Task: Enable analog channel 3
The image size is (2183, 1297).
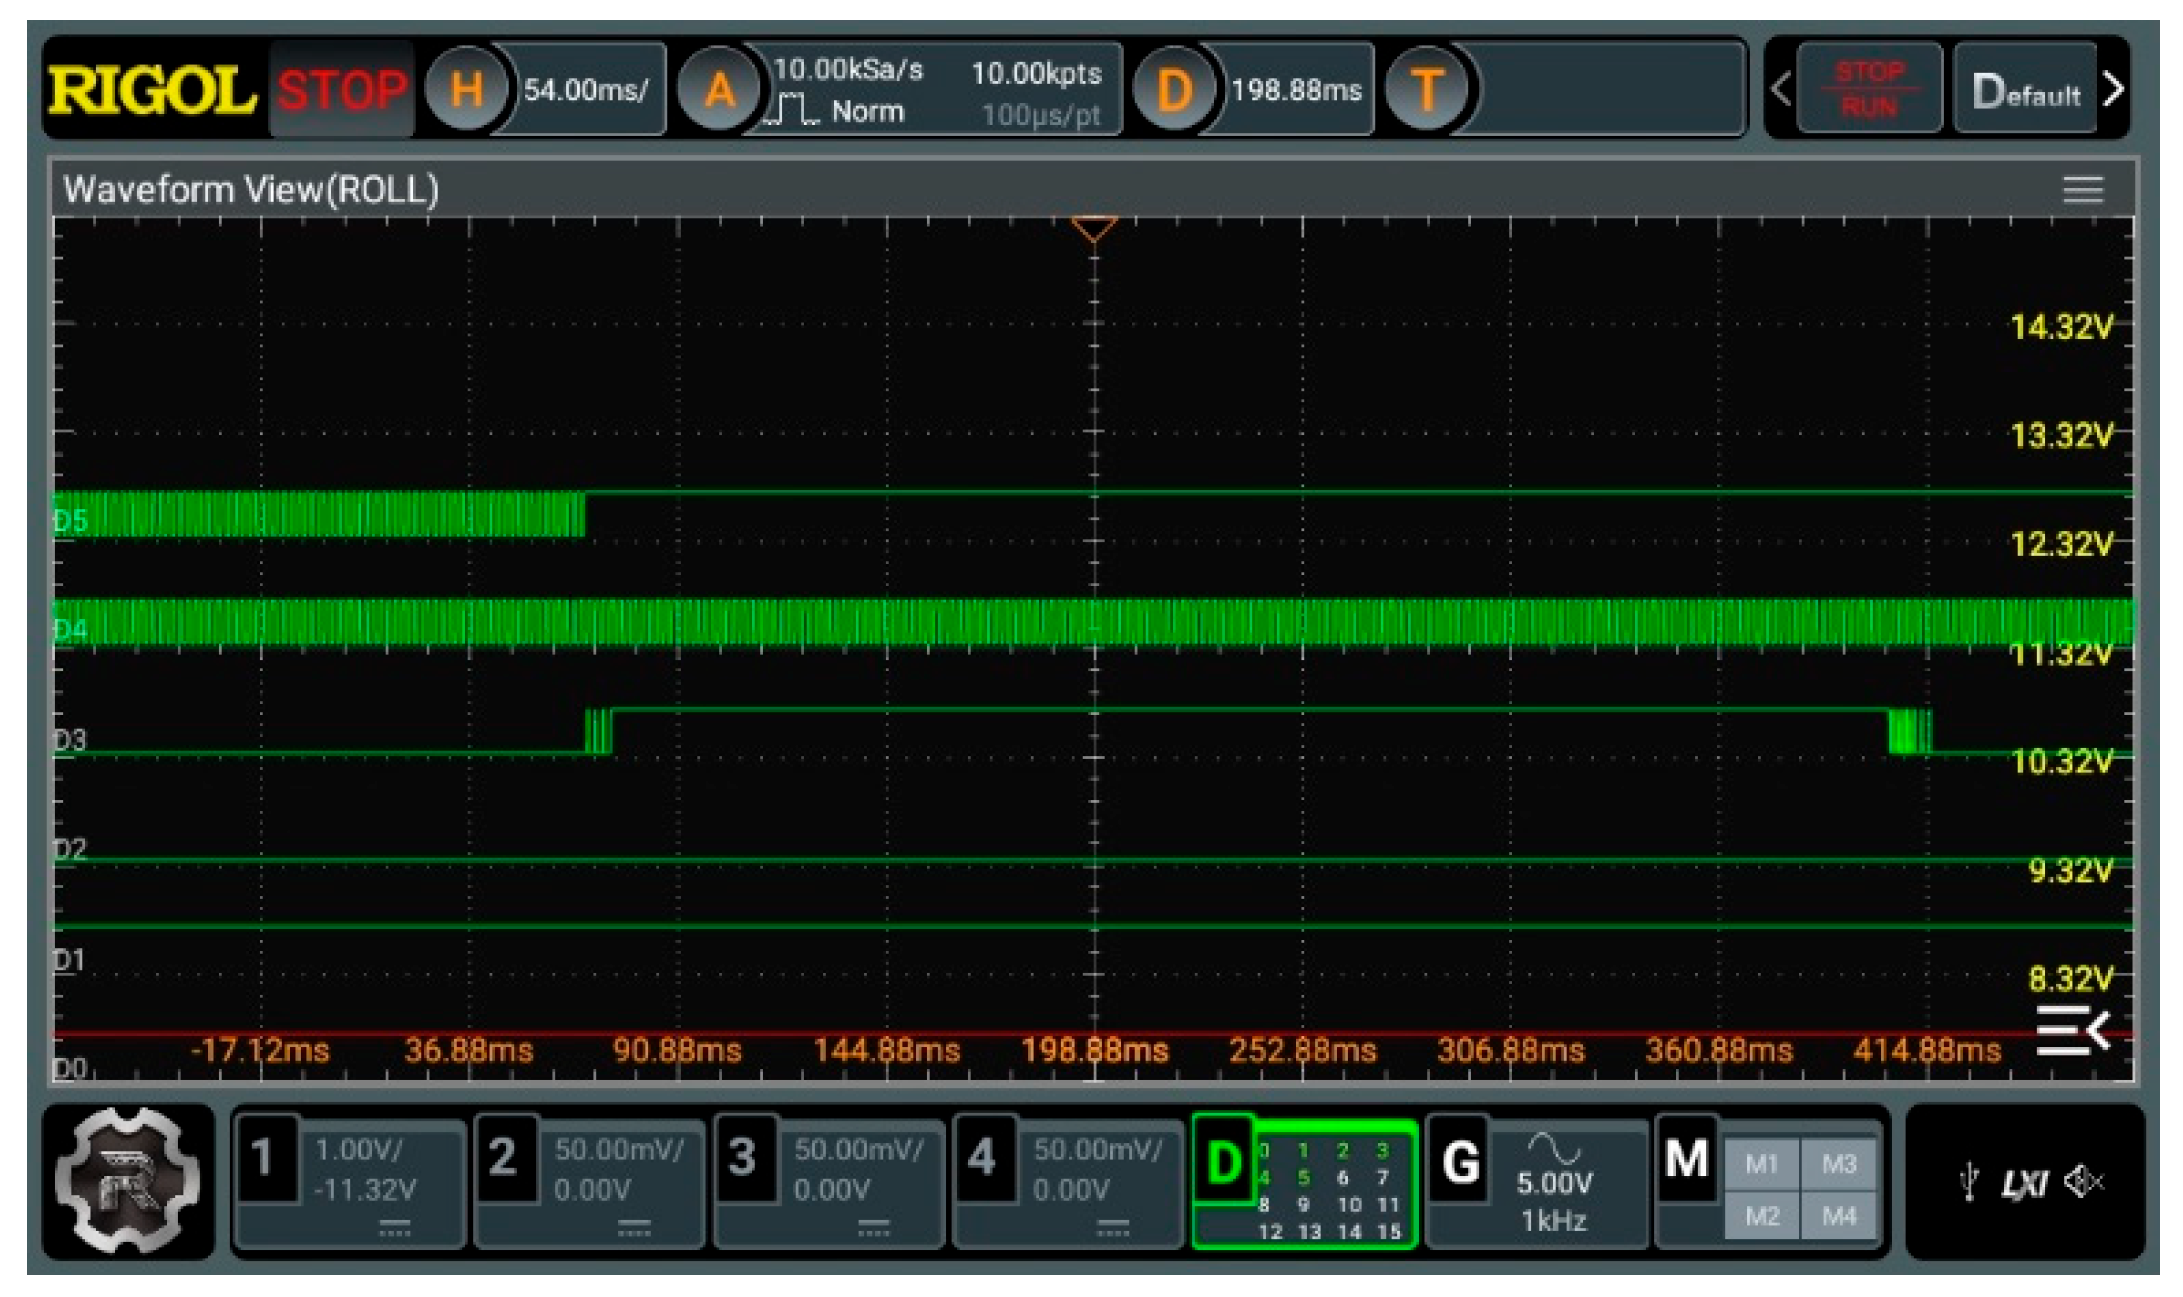Action: [741, 1158]
